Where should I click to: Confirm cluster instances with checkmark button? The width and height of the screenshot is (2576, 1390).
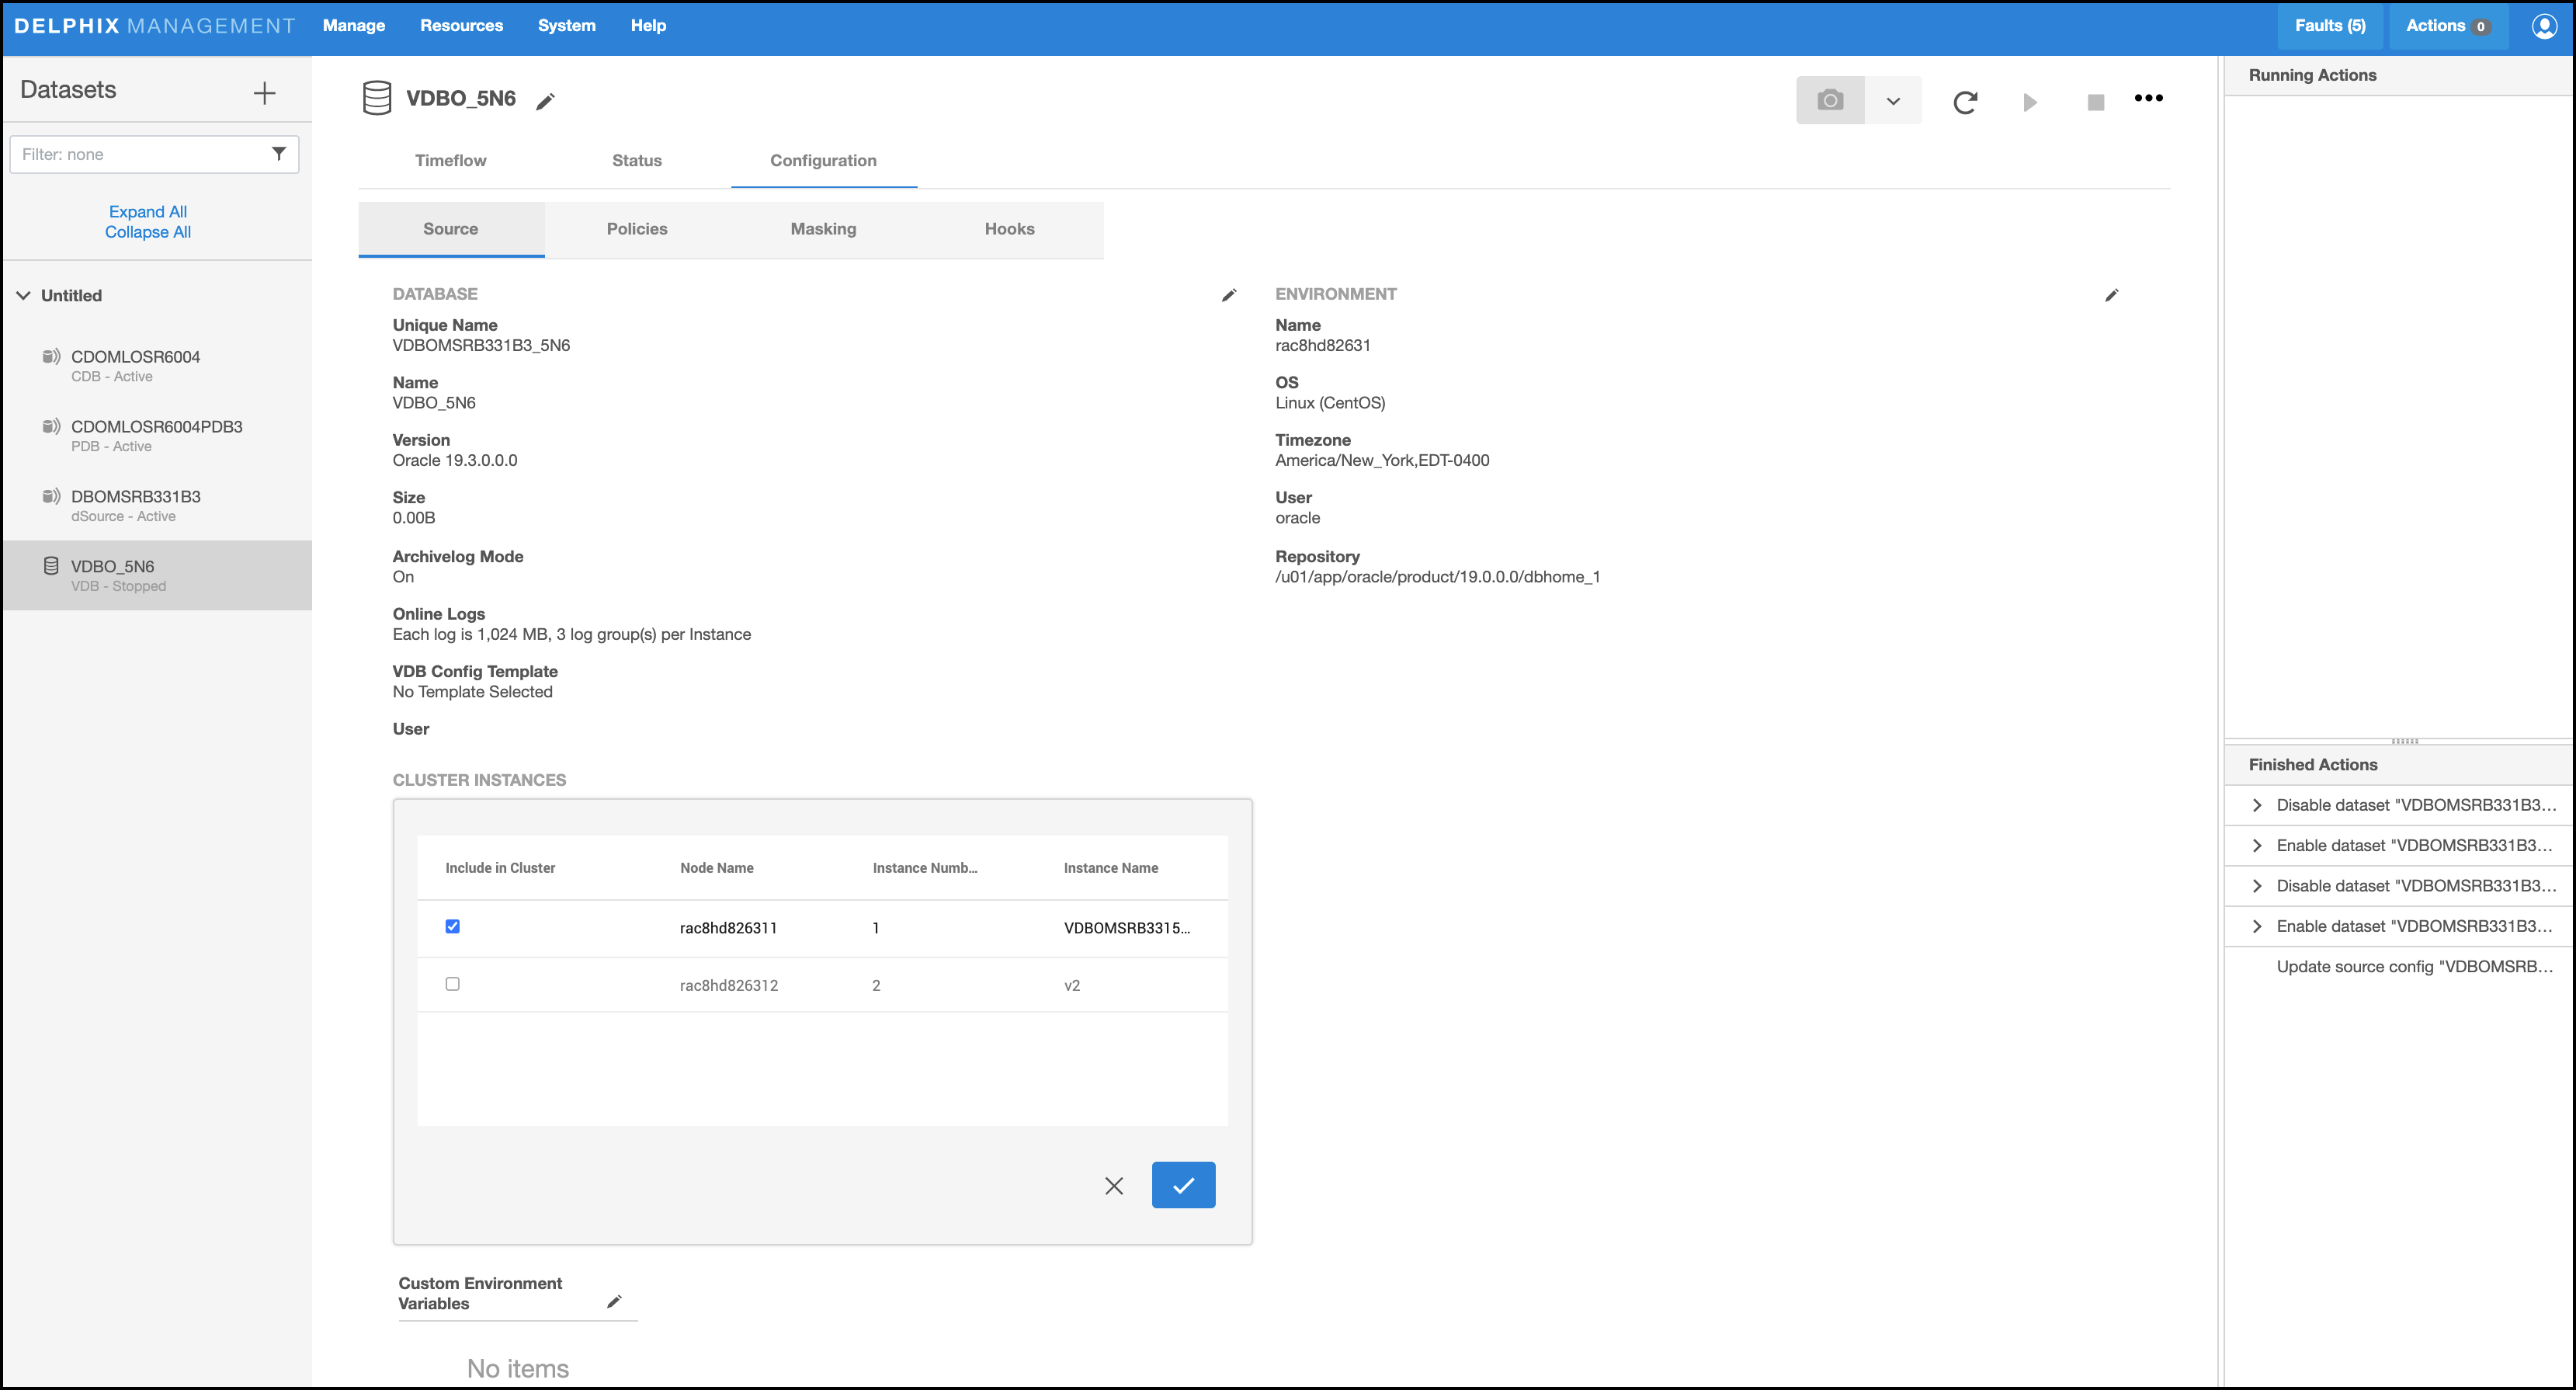(1182, 1185)
